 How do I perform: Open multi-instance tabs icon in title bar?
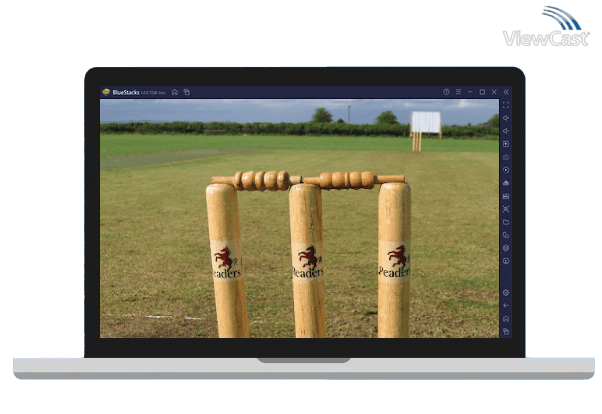coord(187,92)
